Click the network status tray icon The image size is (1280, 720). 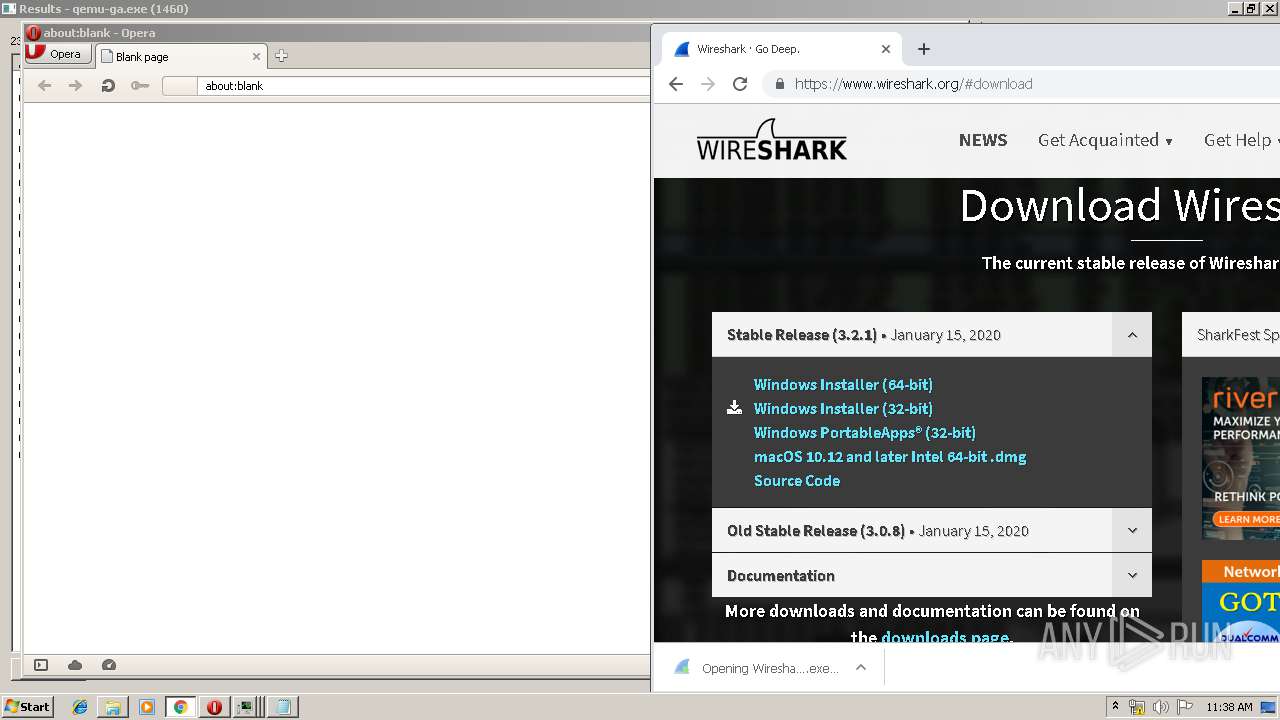click(1137, 707)
